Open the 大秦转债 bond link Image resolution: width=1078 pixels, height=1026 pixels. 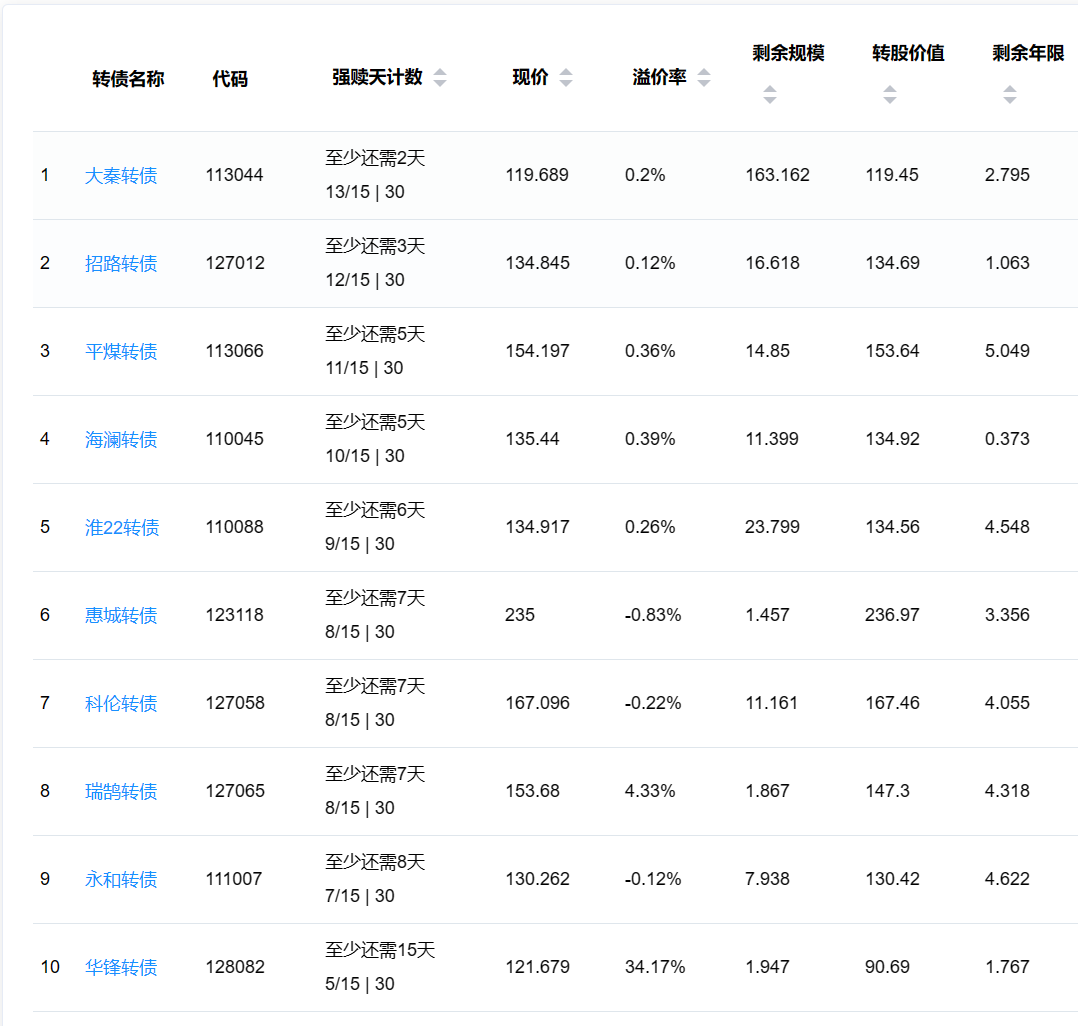click(x=121, y=176)
